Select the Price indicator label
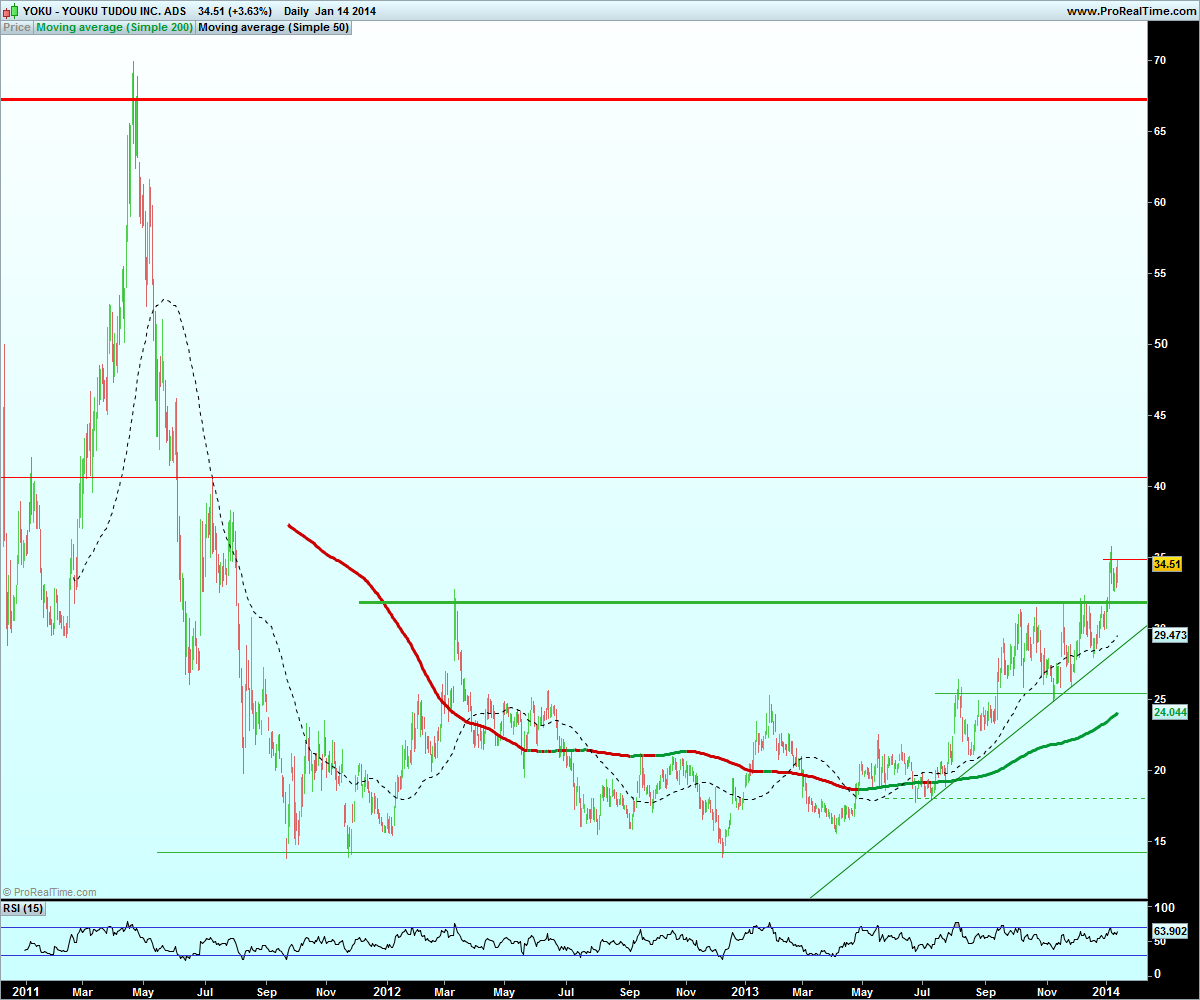This screenshot has height=1000, width=1200. click(17, 28)
